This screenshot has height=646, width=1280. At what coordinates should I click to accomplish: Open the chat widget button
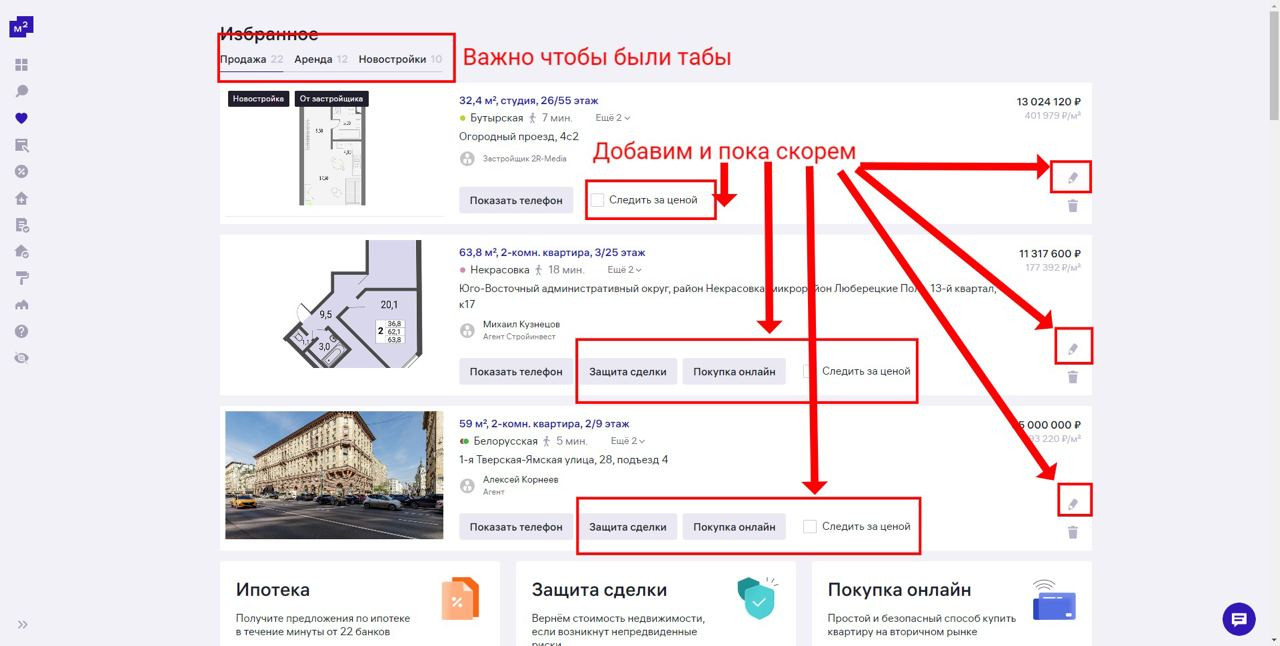coord(1239,619)
